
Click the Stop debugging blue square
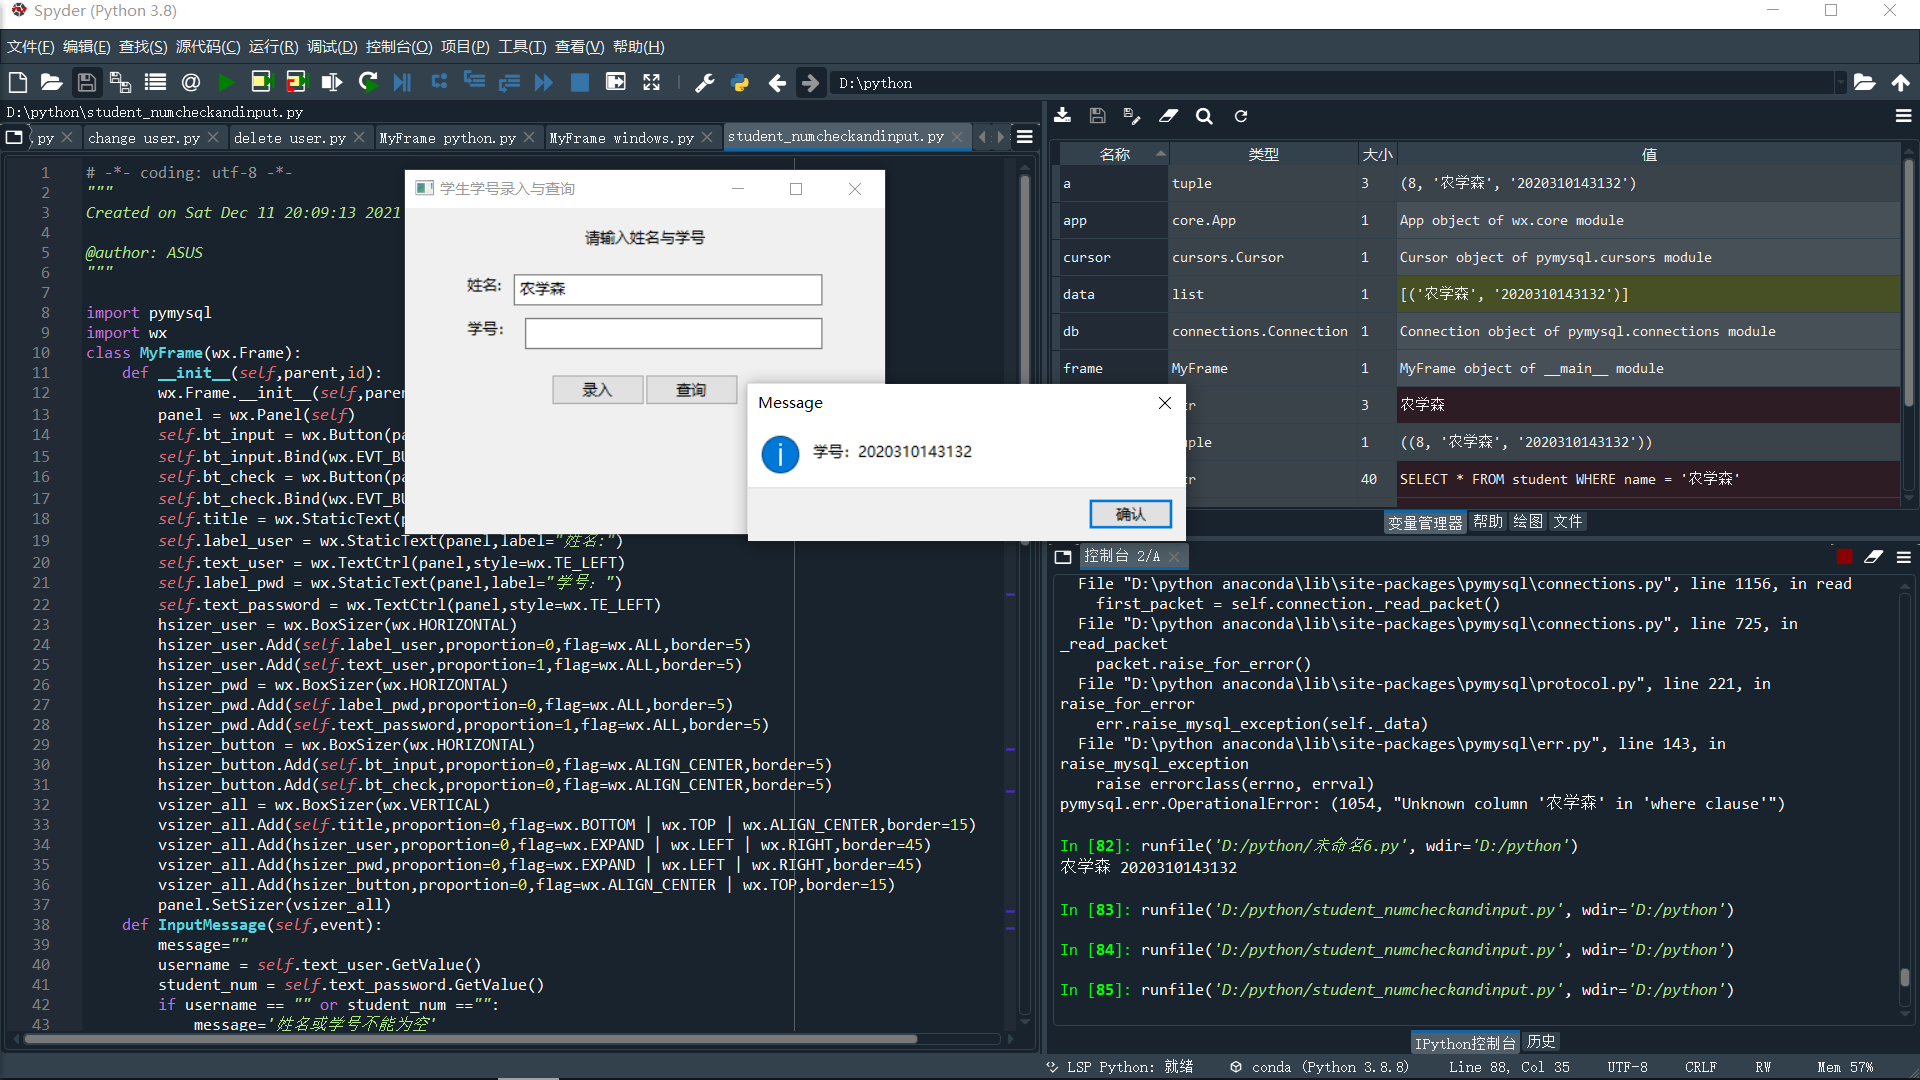tap(579, 83)
